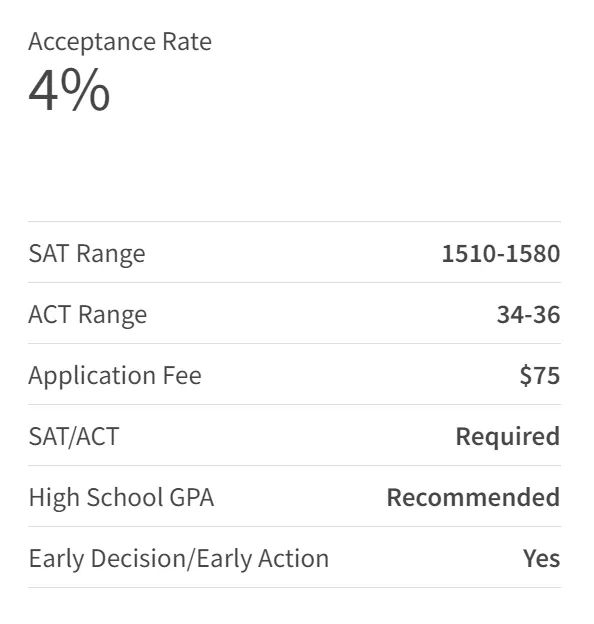Click the divider below Early Decision row
The width and height of the screenshot is (594, 624).
tap(294, 587)
